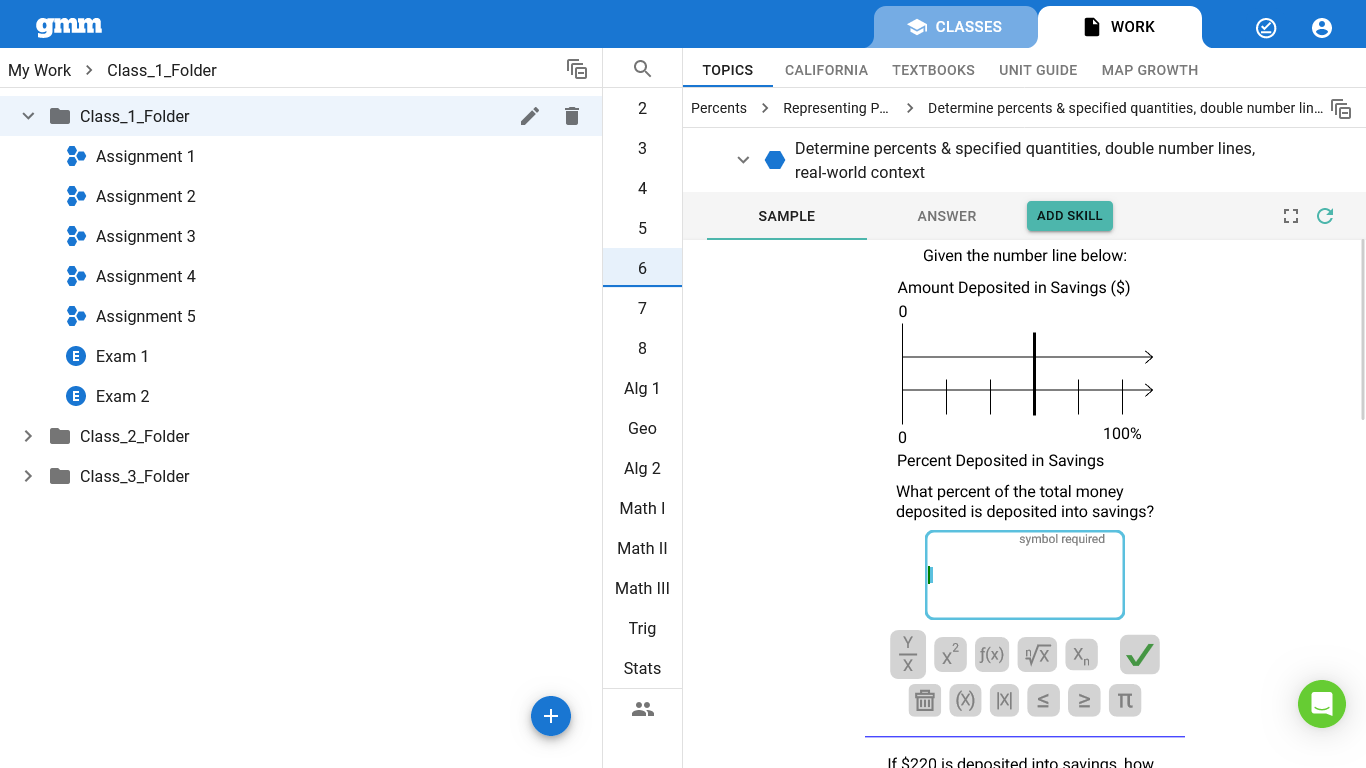This screenshot has width=1366, height=768.
Task: Click inside the answer input box
Action: tap(1025, 575)
